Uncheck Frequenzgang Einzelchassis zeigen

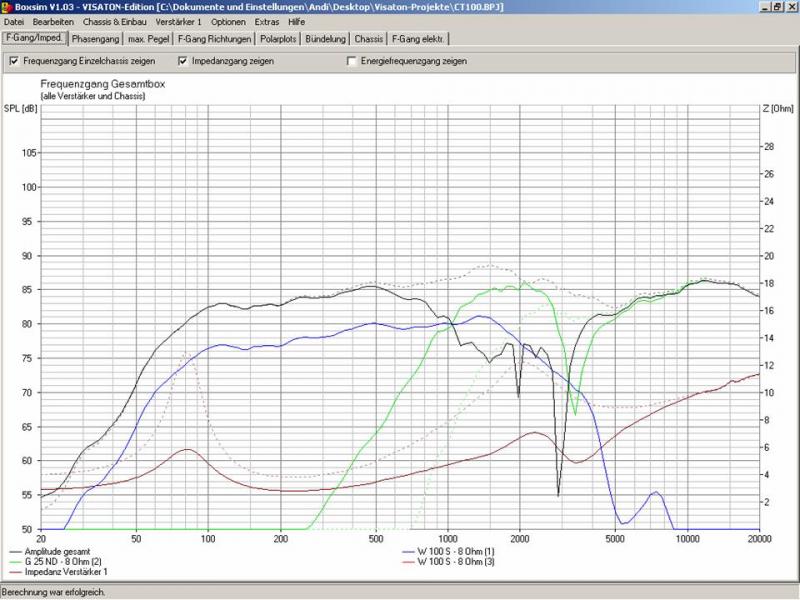[x=14, y=61]
